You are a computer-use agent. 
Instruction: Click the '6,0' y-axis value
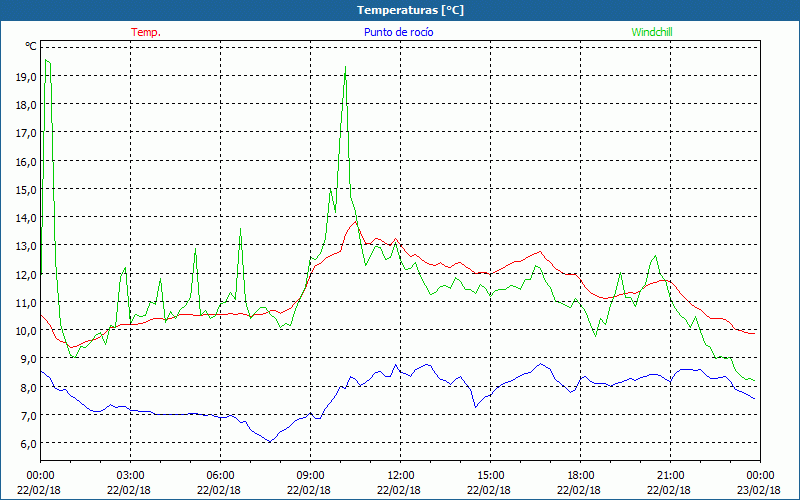click(x=28, y=443)
